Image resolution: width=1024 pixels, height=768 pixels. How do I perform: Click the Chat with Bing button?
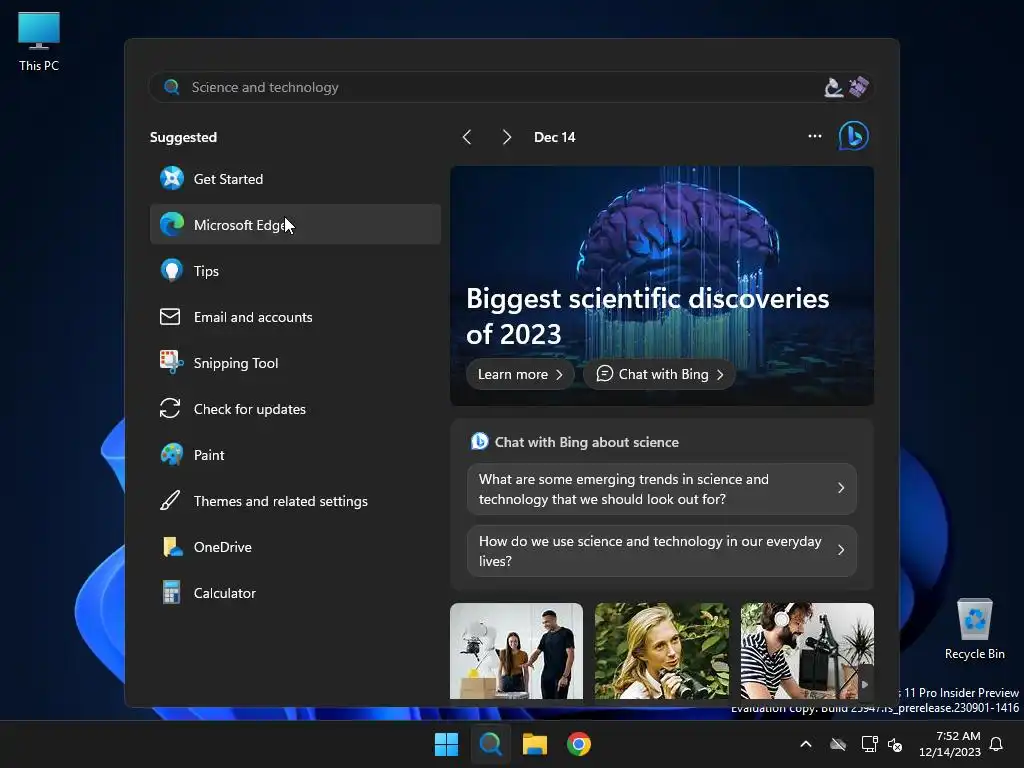click(x=659, y=374)
